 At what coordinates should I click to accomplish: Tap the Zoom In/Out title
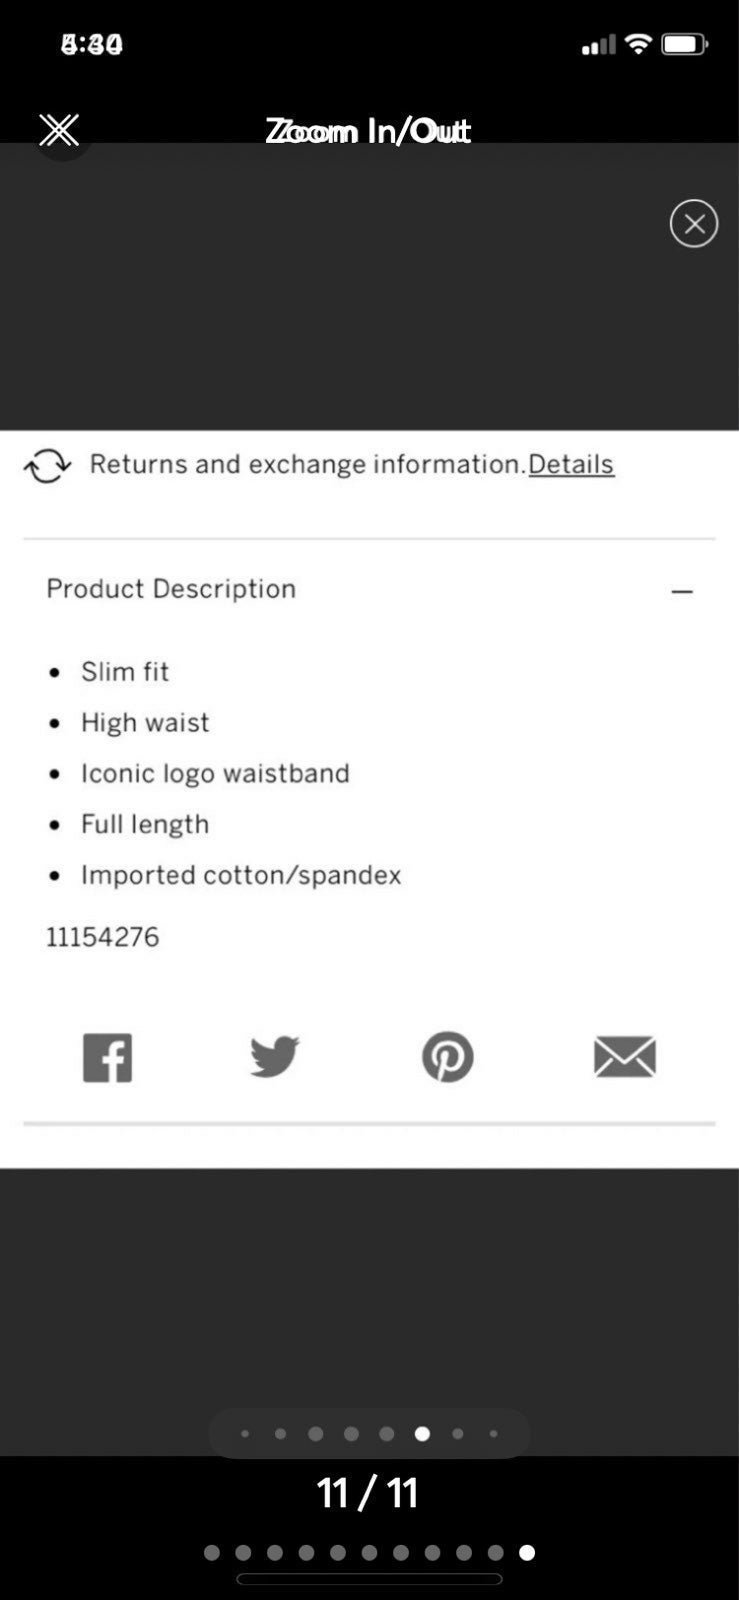(x=368, y=131)
